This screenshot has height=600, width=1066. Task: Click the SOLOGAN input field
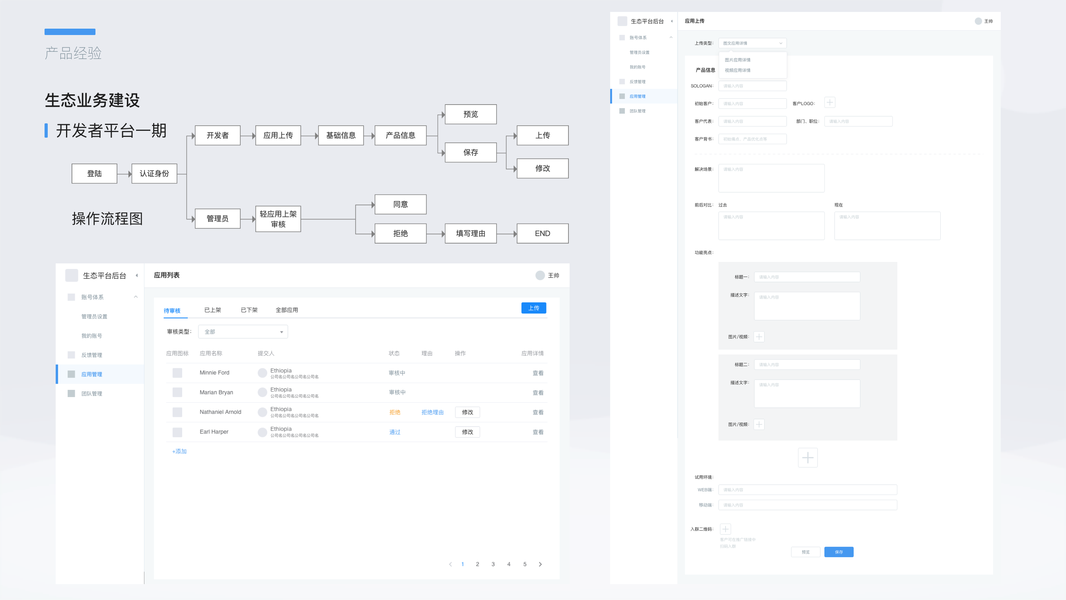(753, 86)
